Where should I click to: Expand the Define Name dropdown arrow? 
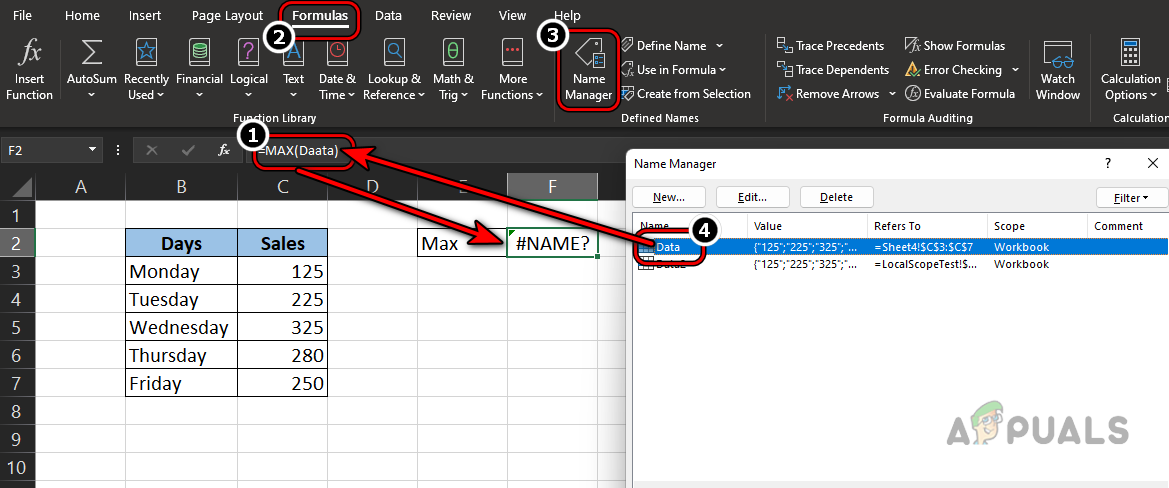719,45
